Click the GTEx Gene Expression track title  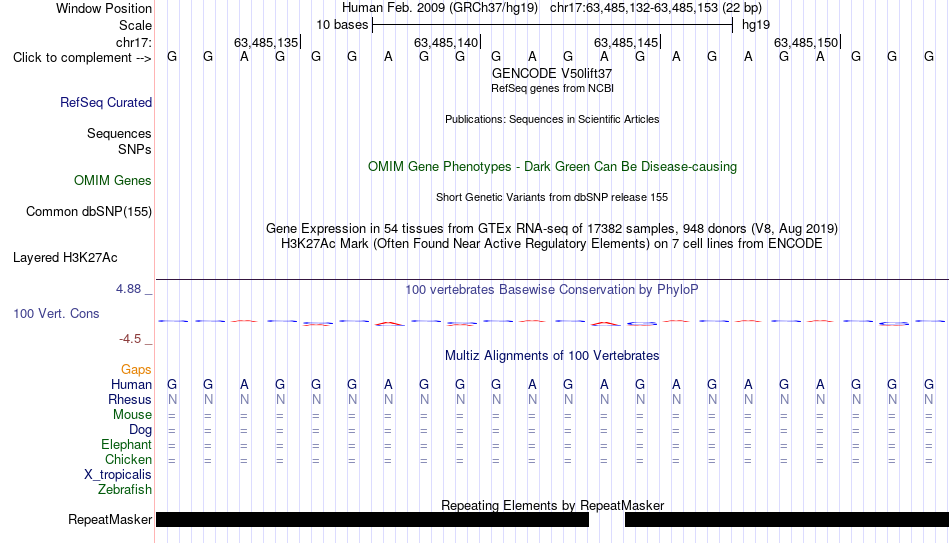(552, 228)
